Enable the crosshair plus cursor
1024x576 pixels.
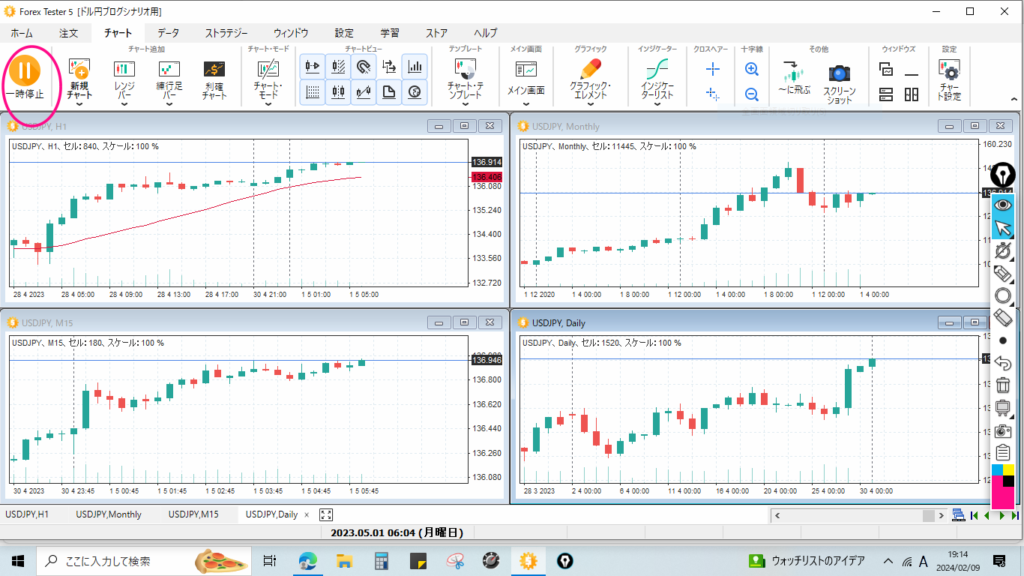coord(712,69)
